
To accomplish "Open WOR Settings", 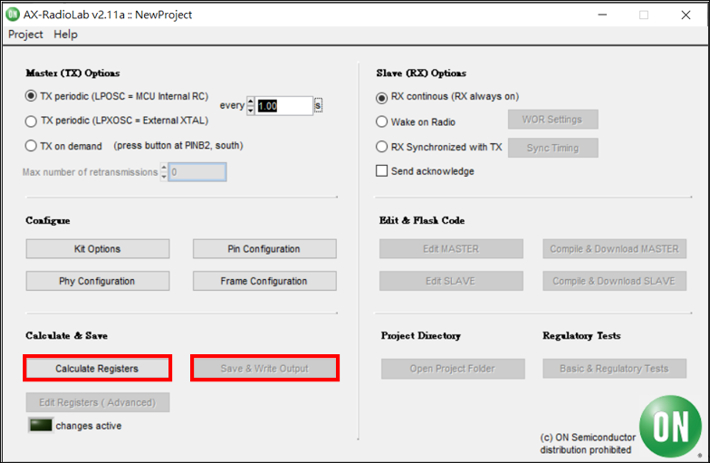I will tap(553, 119).
